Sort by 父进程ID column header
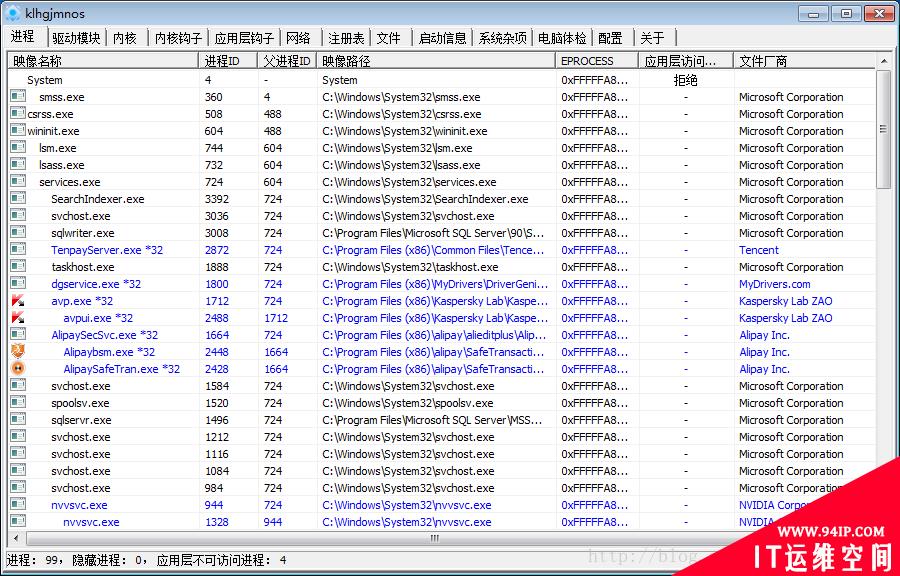 click(x=287, y=61)
